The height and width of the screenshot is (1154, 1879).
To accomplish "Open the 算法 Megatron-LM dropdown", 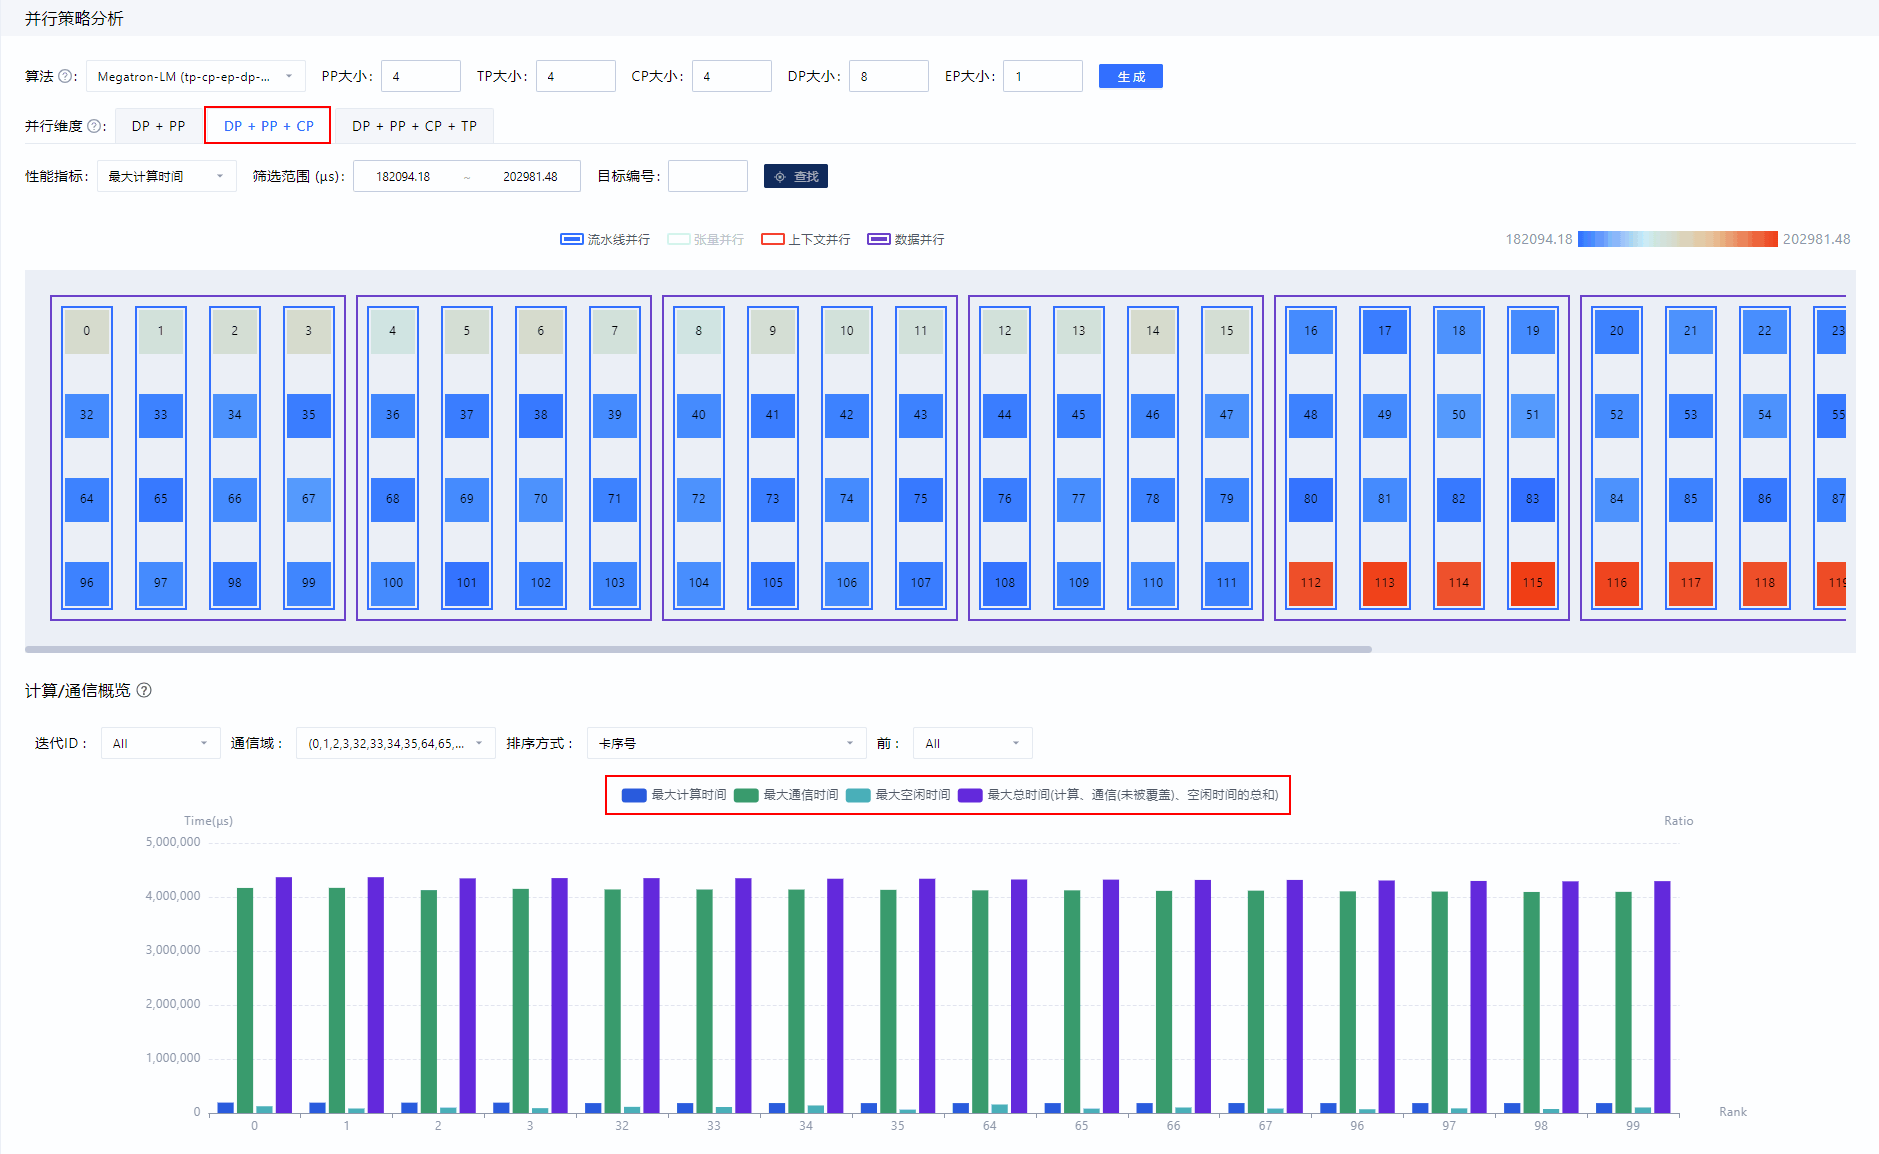I will [x=196, y=76].
